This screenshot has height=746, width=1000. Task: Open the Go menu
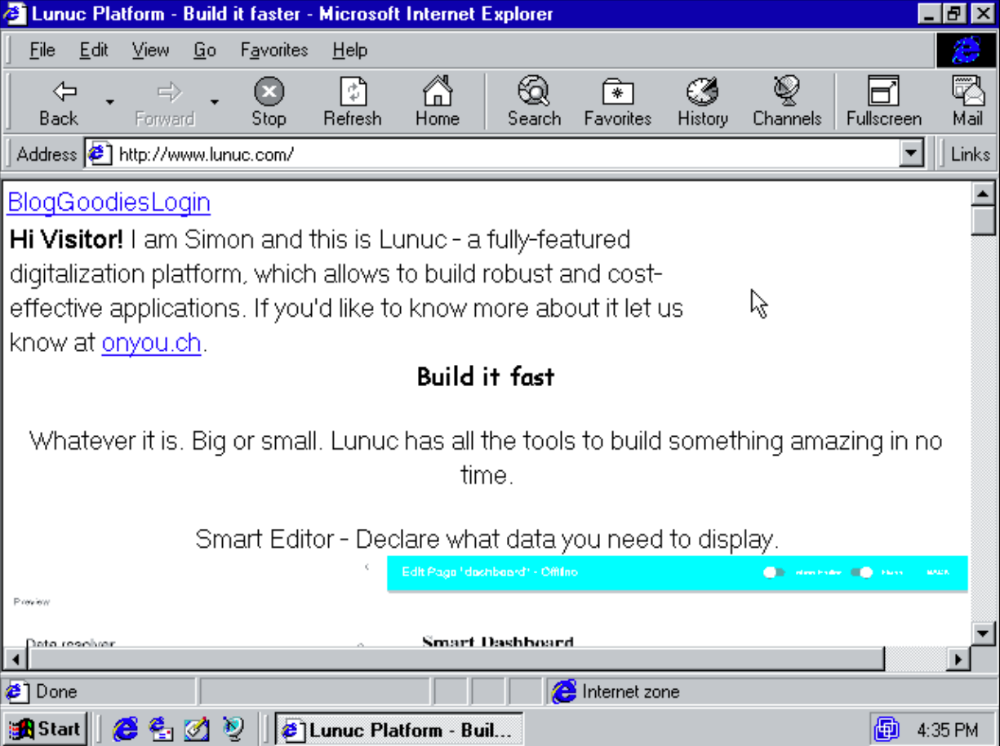tap(205, 50)
